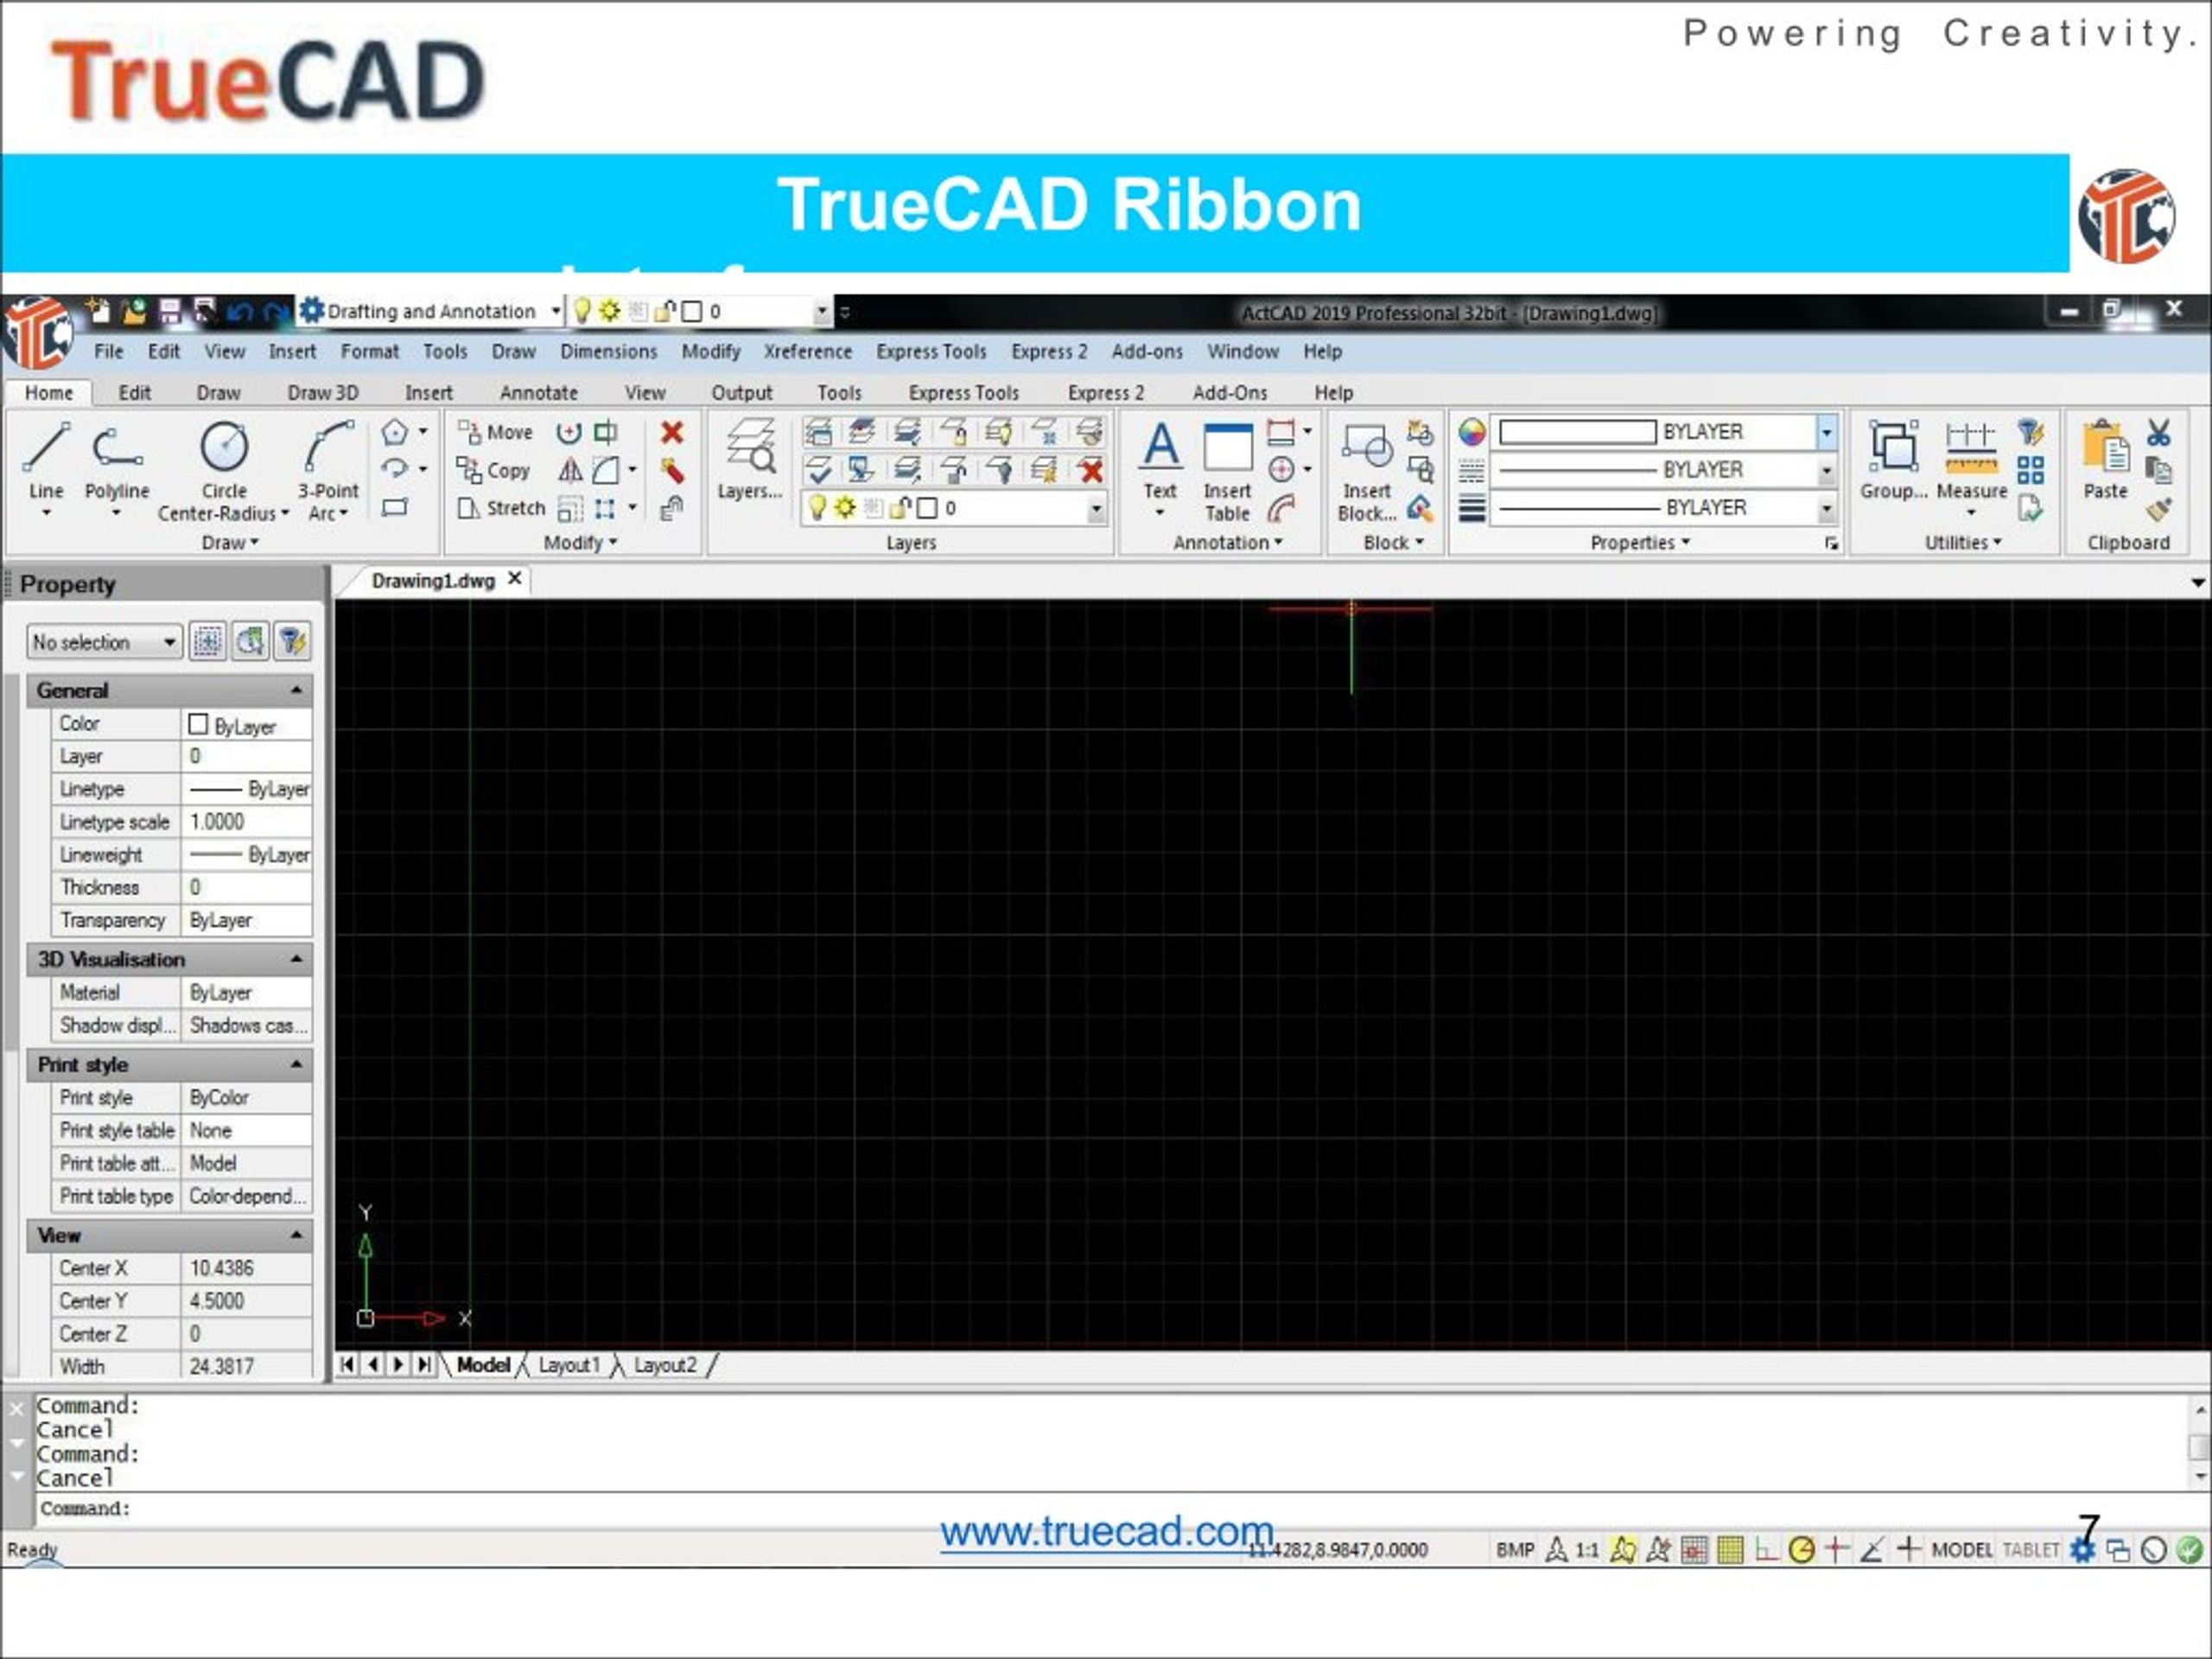Click the Insert Table tool
The image size is (2212, 1659).
[1228, 470]
